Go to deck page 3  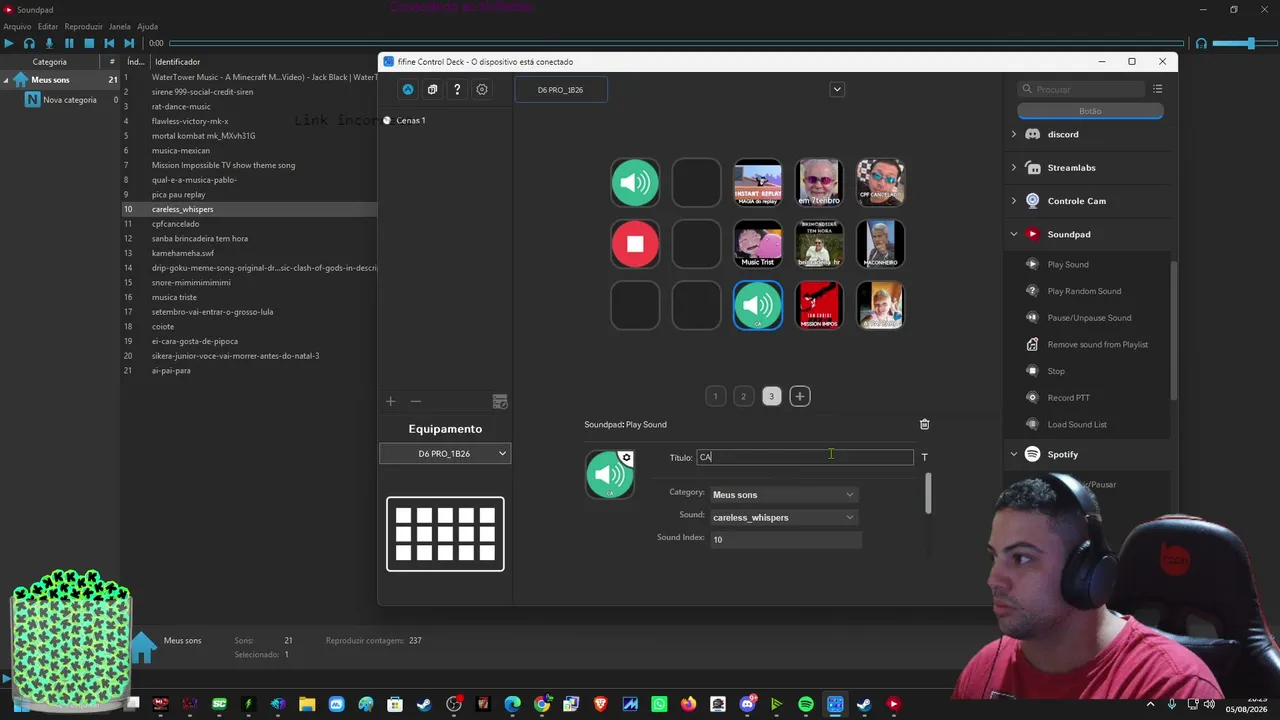click(771, 396)
